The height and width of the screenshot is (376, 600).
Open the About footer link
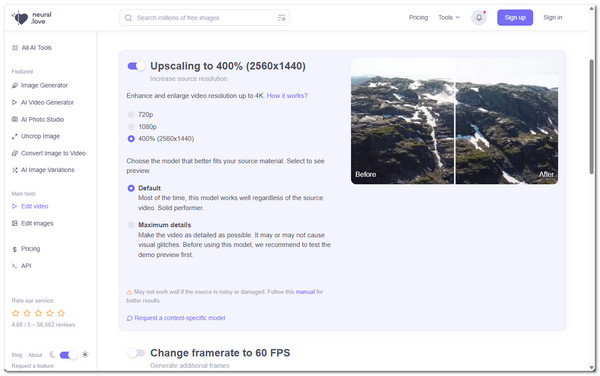[x=35, y=355]
